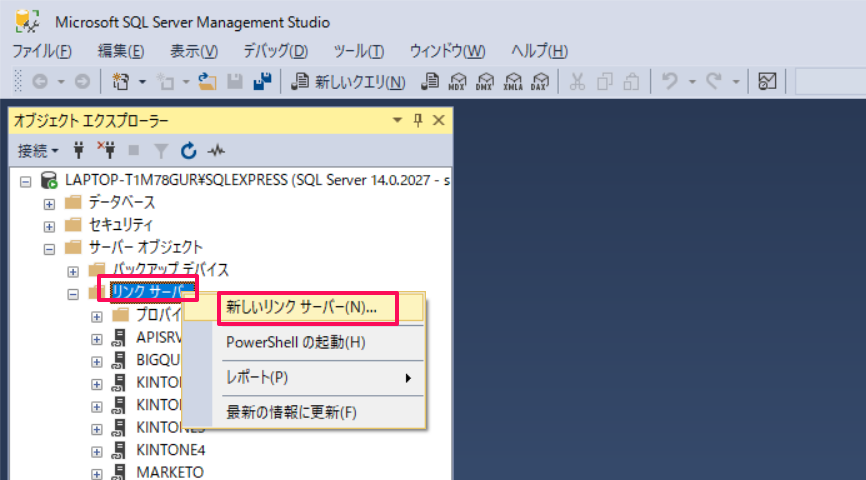Select the データベース tree item

click(122, 203)
